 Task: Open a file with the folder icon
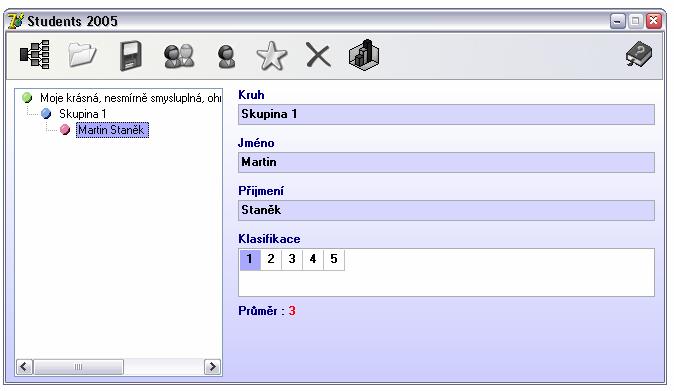[x=82, y=55]
